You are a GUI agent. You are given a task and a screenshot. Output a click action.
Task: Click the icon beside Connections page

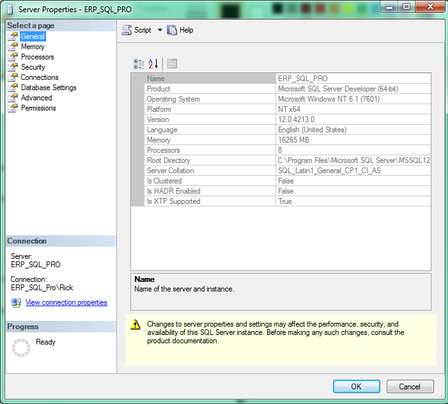tap(13, 77)
